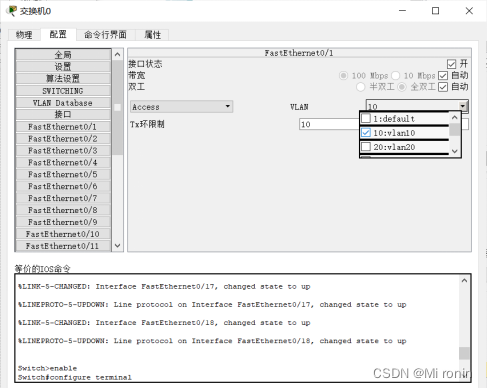Click down arrow in VLAN list scrollbar
Viewport: 487px width, 388px height.
pyautogui.click(x=455, y=151)
